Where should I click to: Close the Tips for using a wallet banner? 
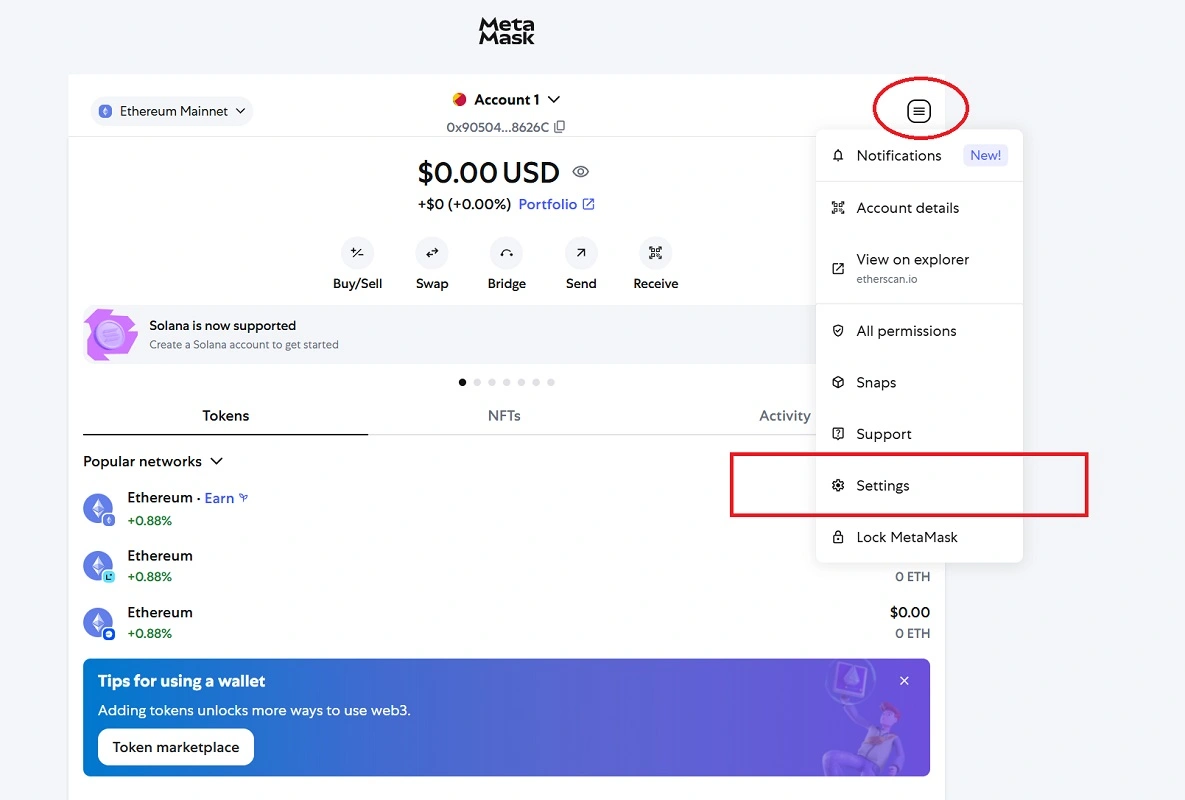904,681
